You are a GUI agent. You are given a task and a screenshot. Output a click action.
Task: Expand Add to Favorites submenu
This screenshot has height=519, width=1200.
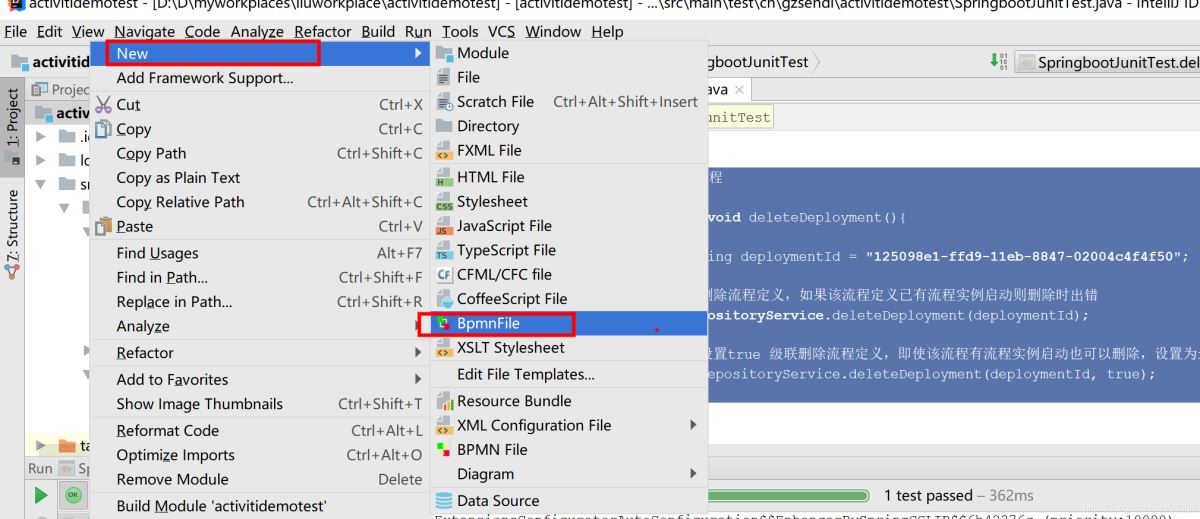(x=260, y=380)
